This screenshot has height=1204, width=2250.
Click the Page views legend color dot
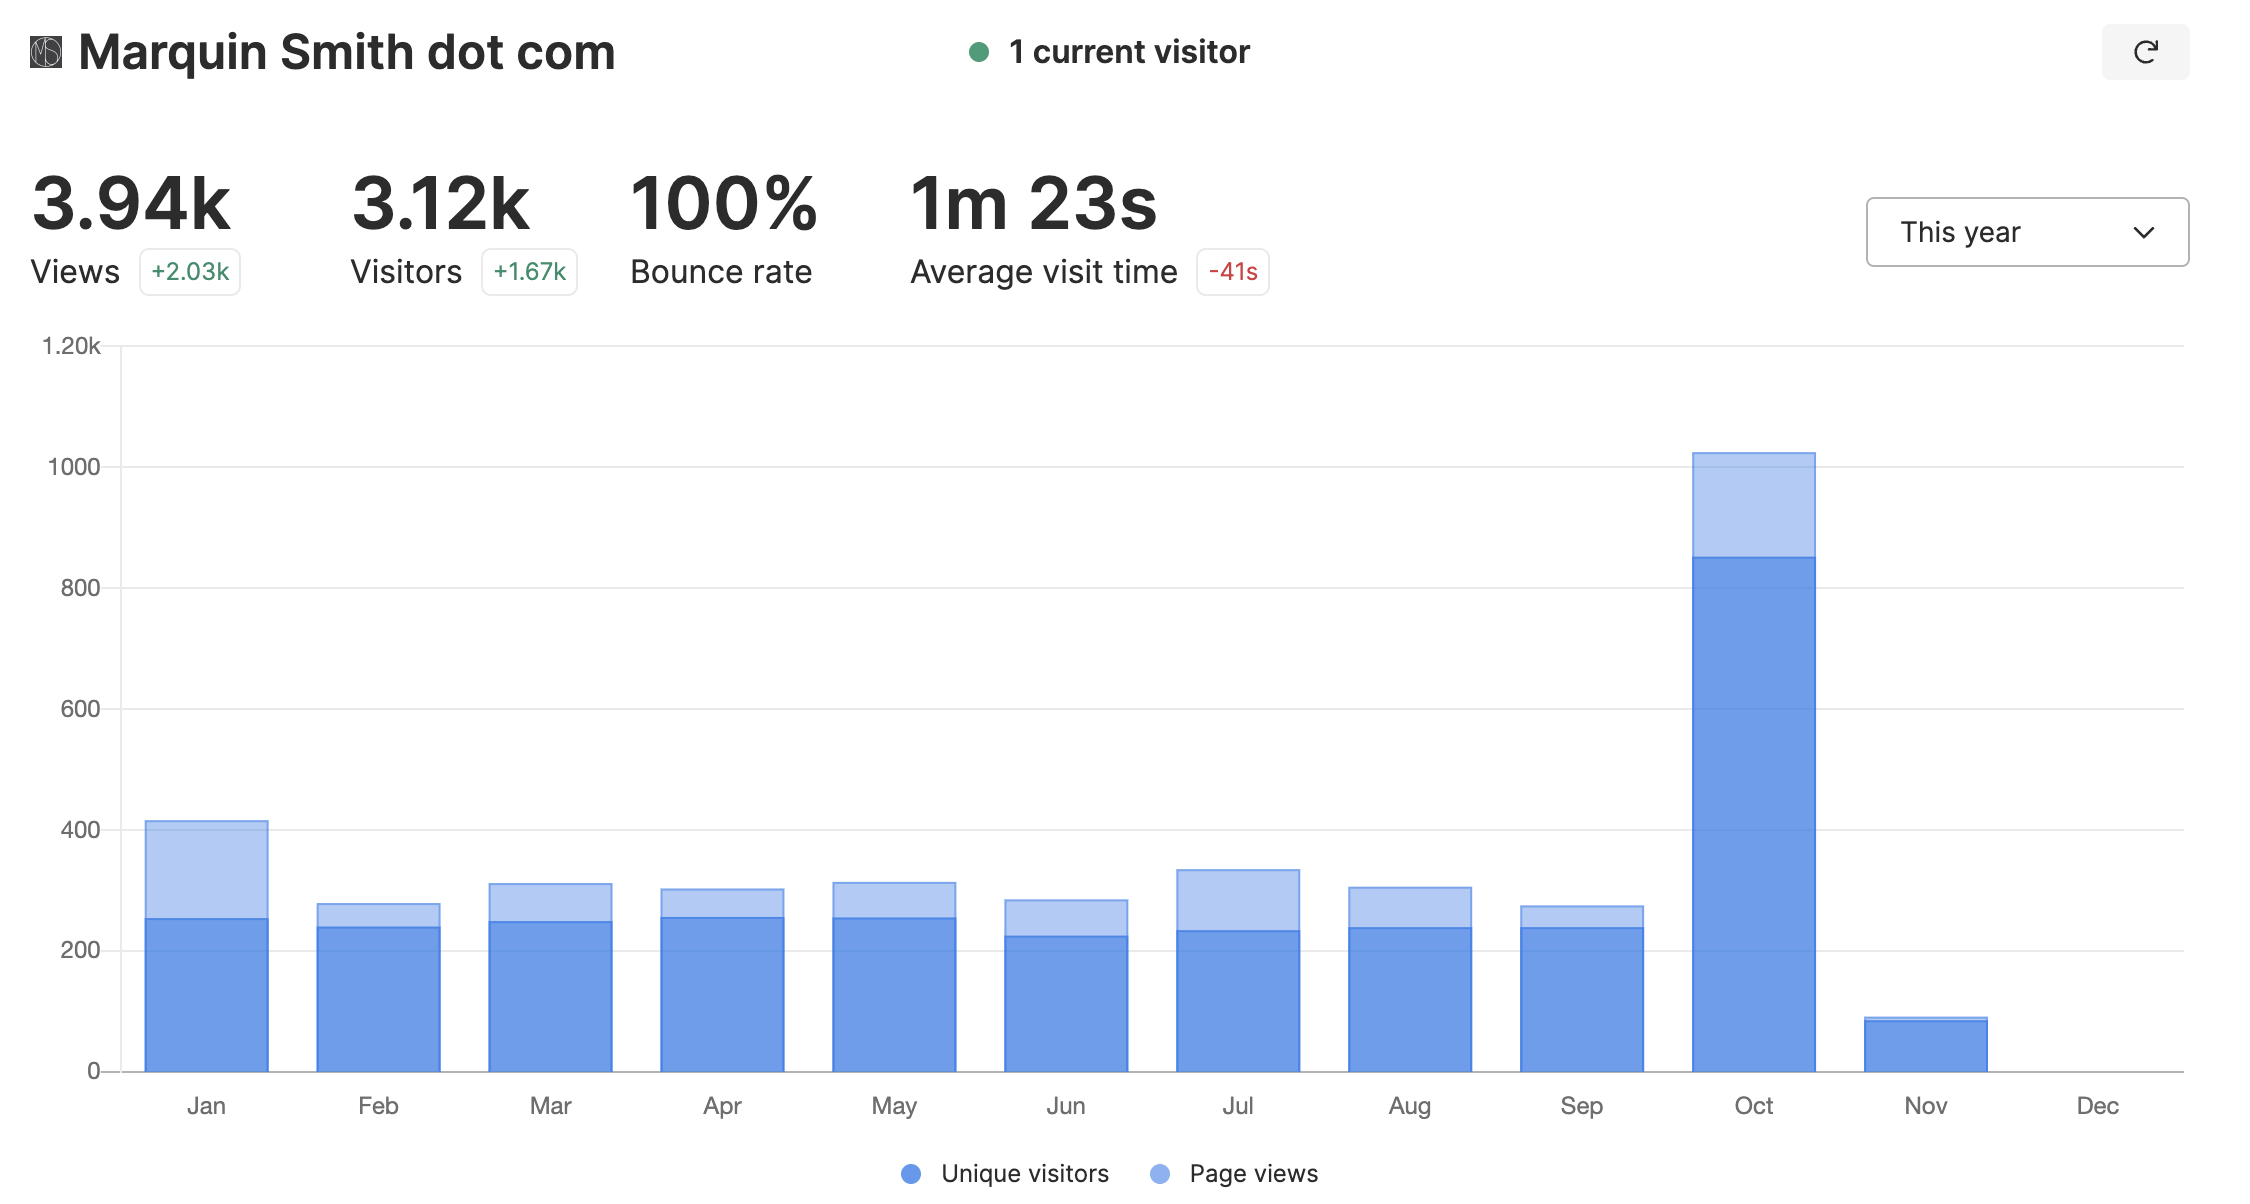point(1159,1174)
